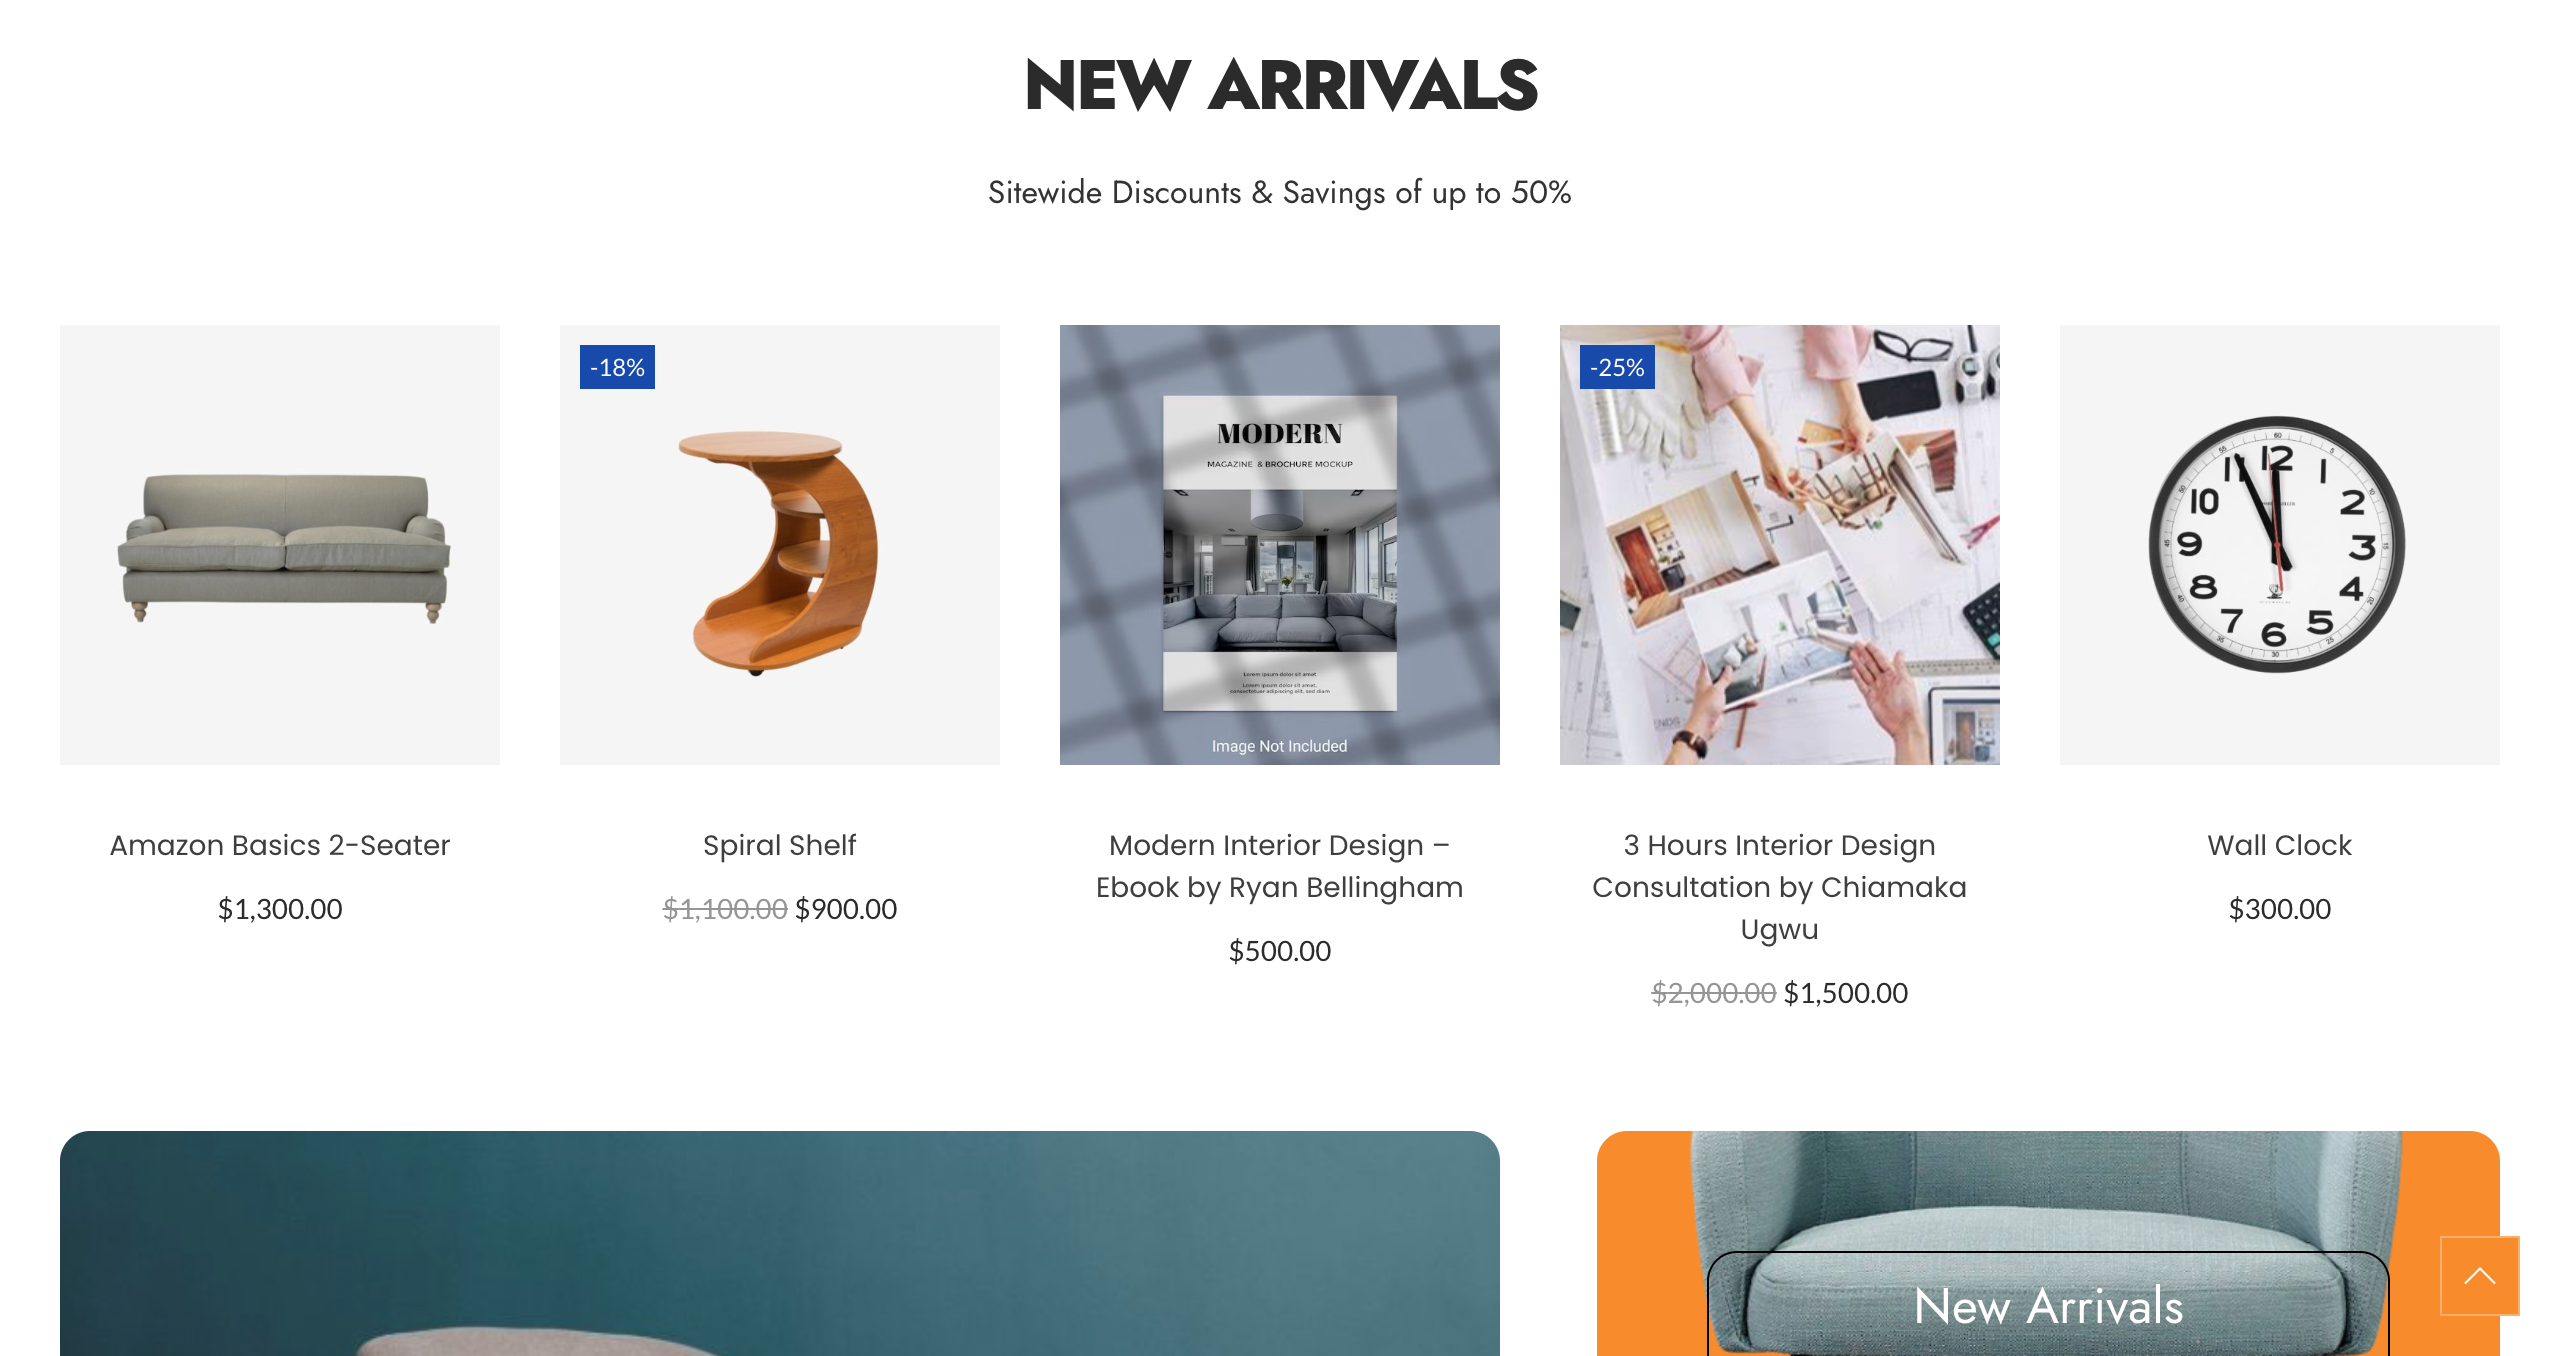
Task: Click the -25% discount badge
Action: pyautogui.click(x=1617, y=367)
